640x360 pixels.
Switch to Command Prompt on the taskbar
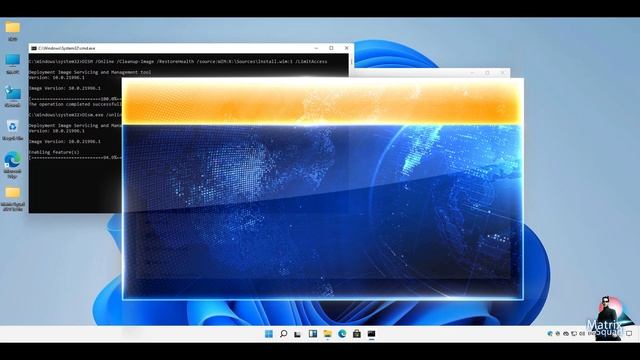click(371, 334)
